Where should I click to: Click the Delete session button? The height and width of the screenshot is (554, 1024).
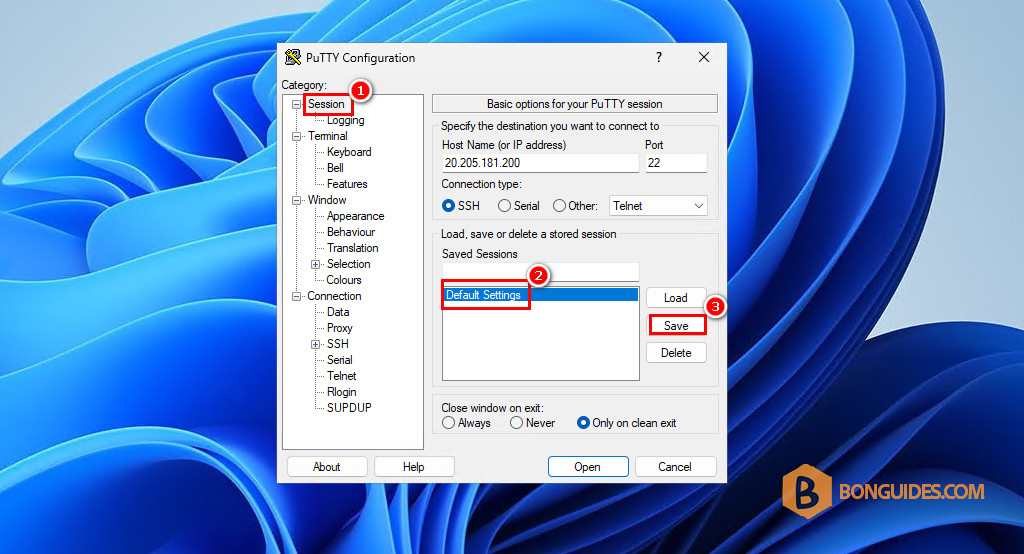676,353
